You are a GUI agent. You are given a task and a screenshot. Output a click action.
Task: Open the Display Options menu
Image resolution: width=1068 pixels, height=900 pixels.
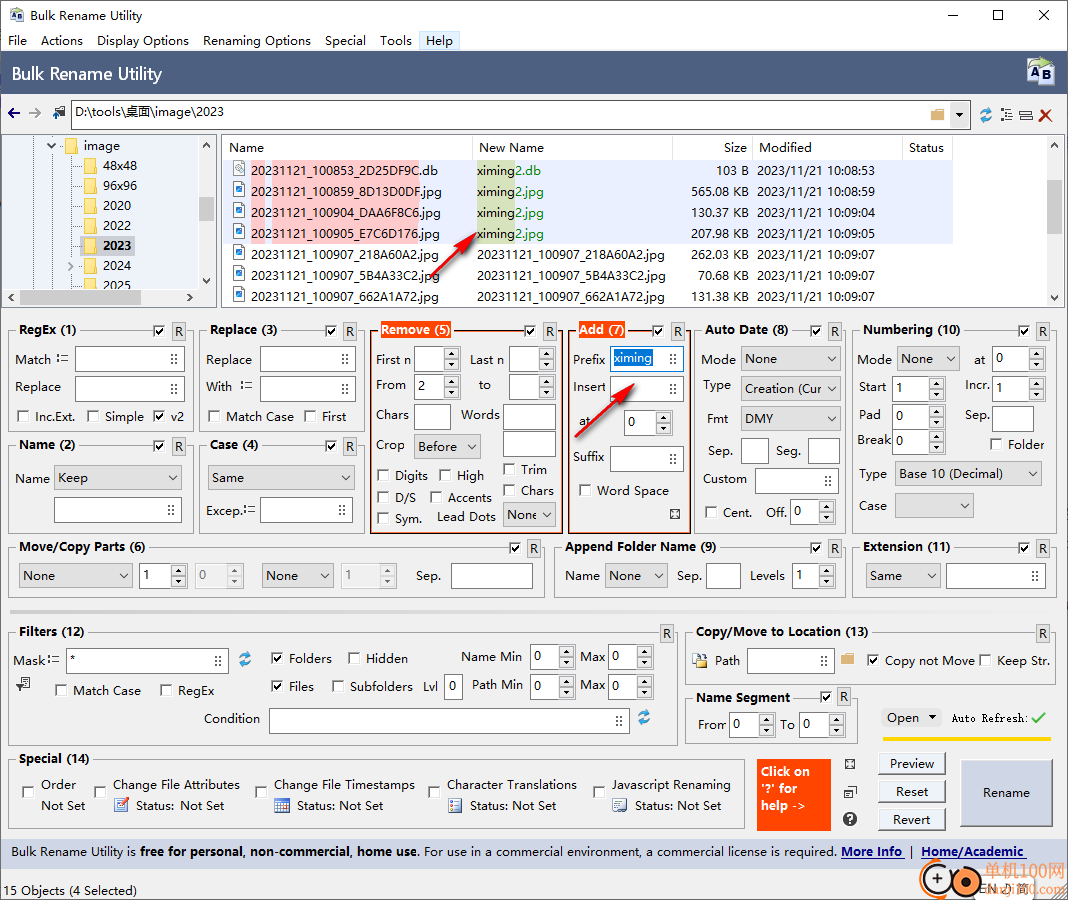[143, 41]
